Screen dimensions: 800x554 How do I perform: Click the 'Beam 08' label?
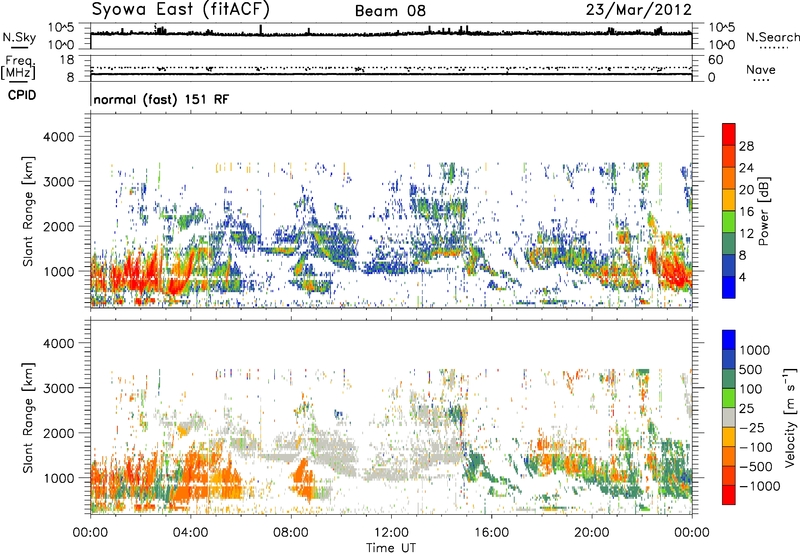[390, 11]
